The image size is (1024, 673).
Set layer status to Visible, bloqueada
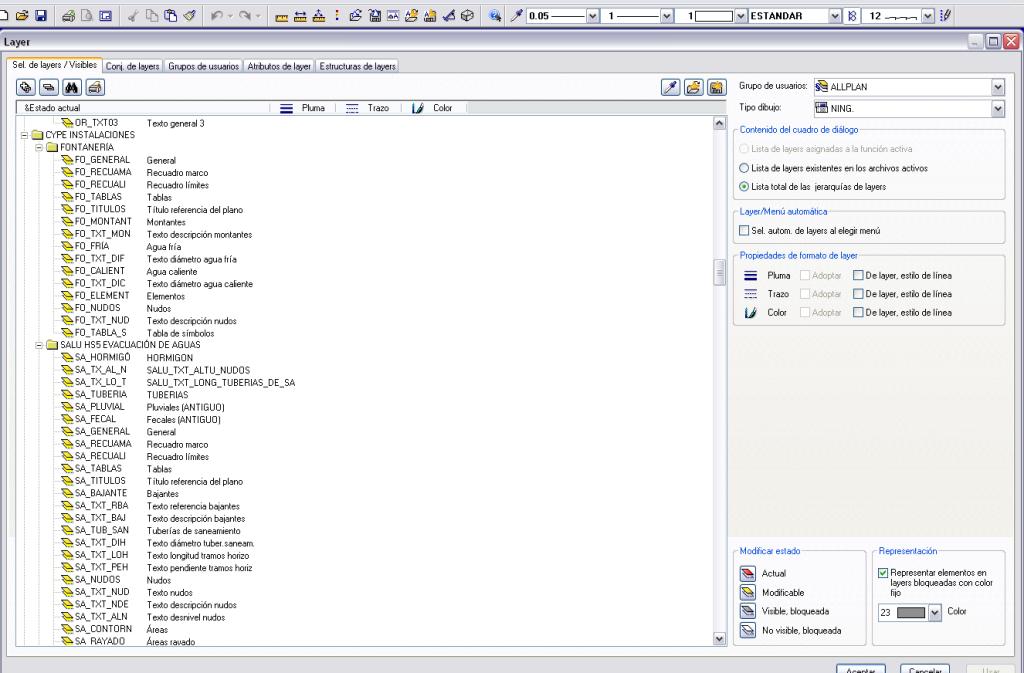tap(748, 611)
